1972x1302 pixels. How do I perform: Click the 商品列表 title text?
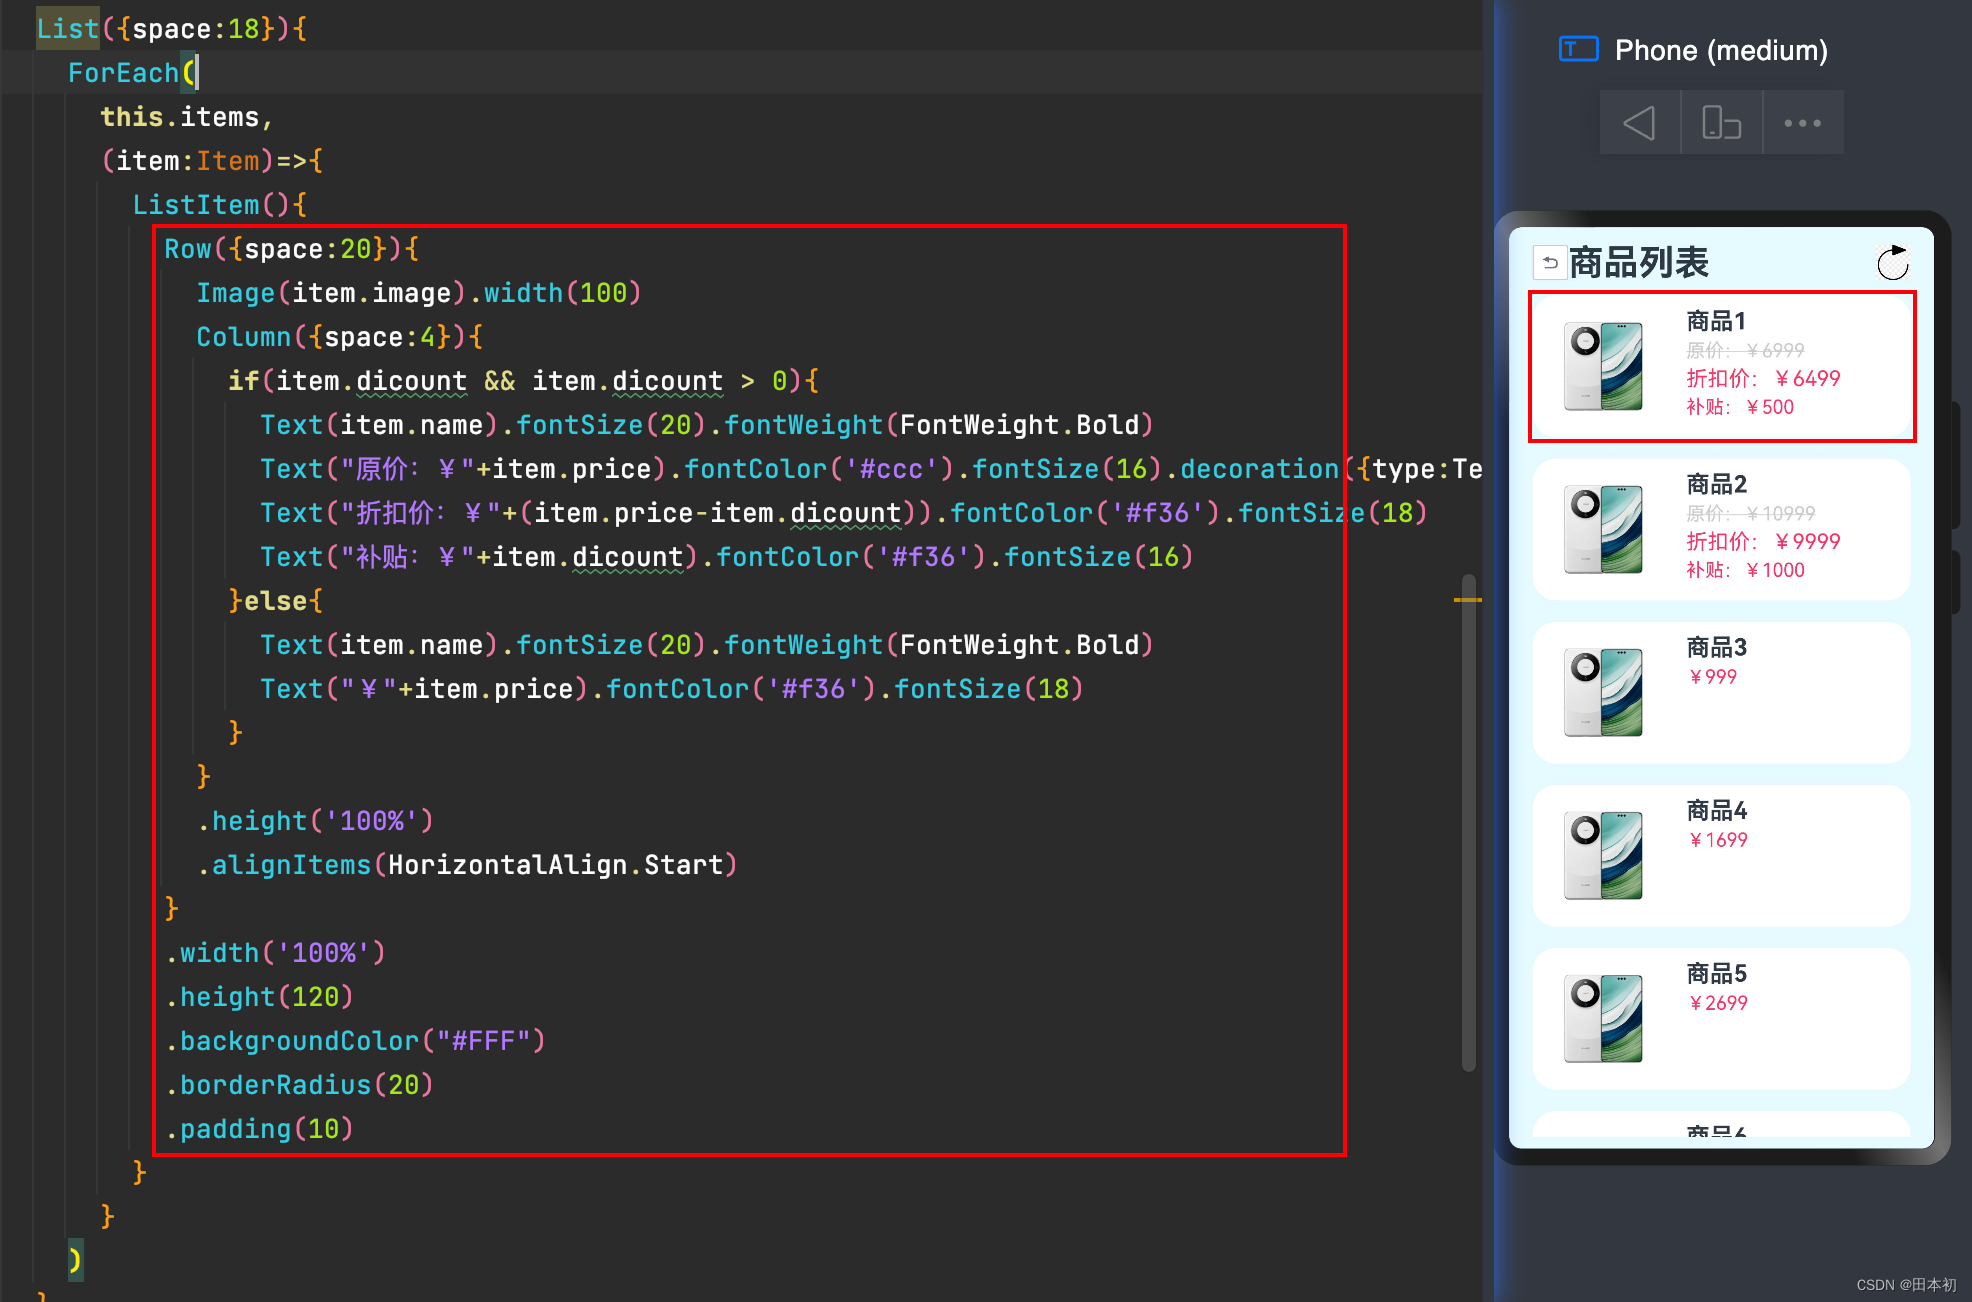point(1639,263)
